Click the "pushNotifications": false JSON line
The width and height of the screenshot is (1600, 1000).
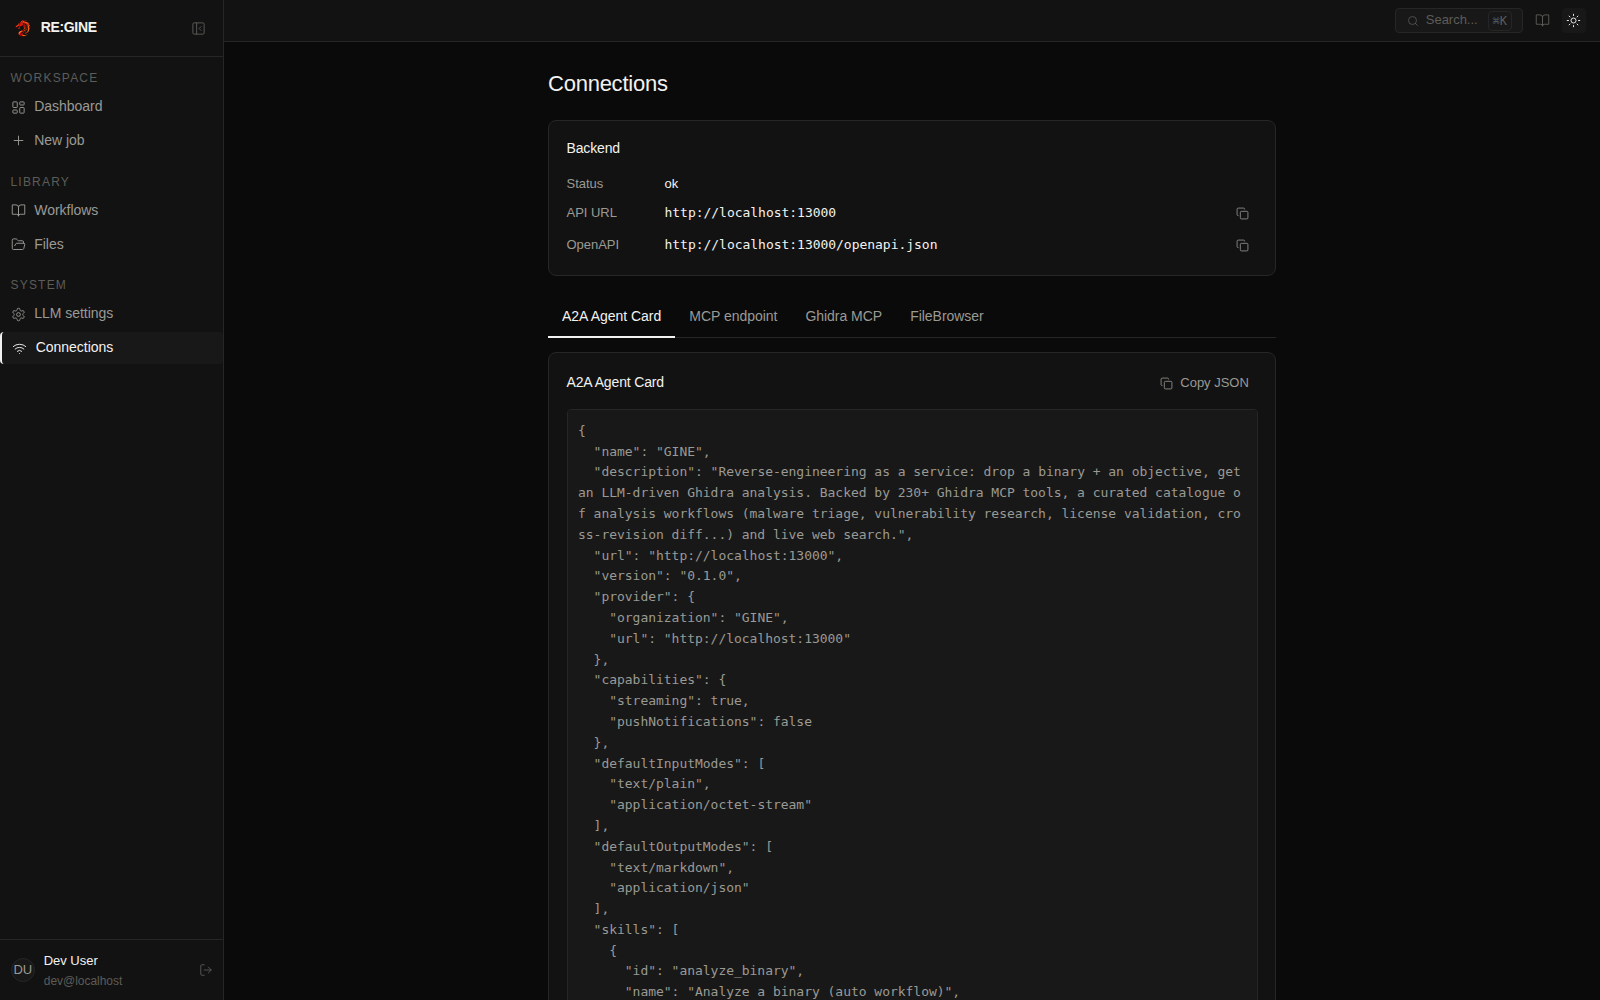pos(710,722)
